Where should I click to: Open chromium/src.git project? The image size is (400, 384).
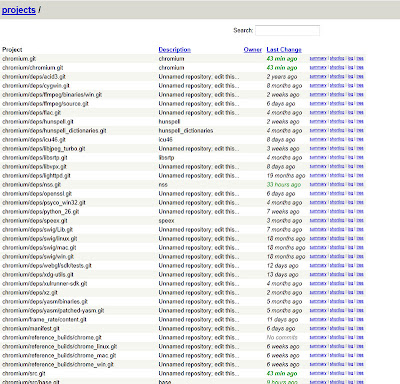[24, 374]
